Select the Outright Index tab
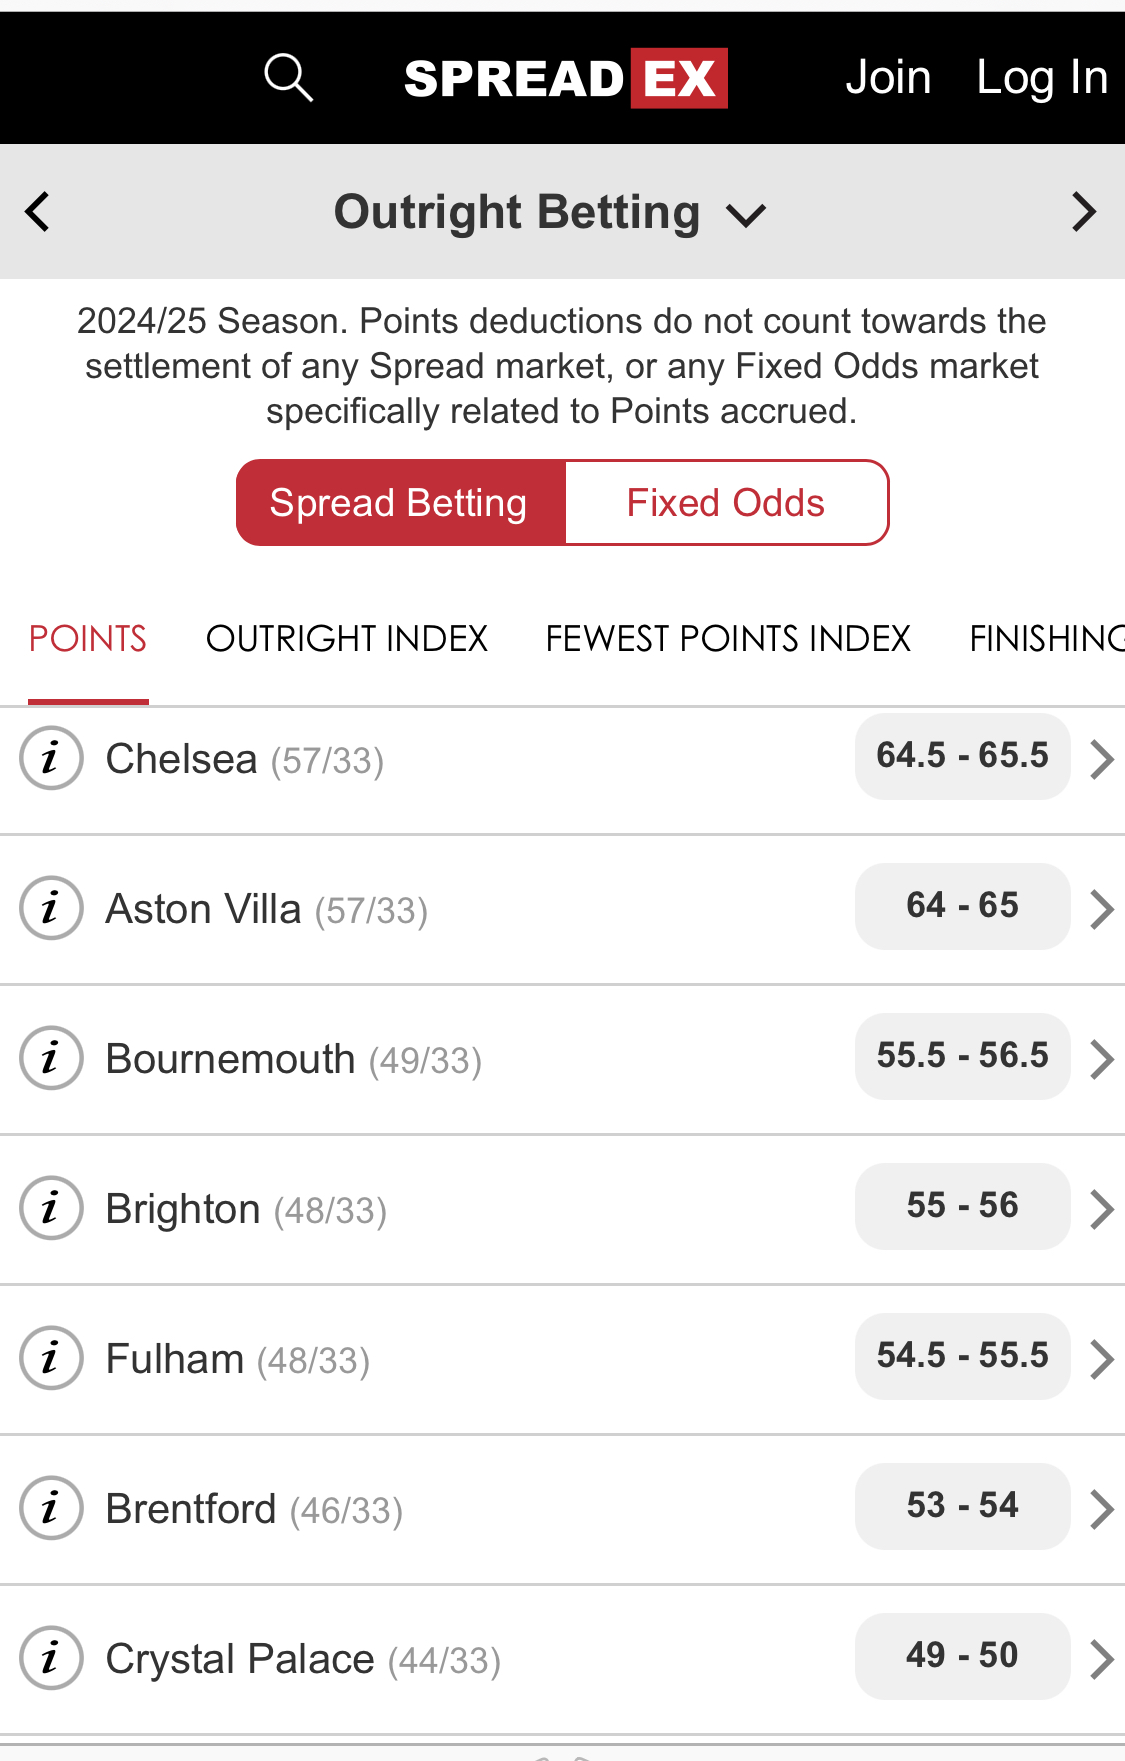Viewport: 1125px width, 1761px height. 347,639
